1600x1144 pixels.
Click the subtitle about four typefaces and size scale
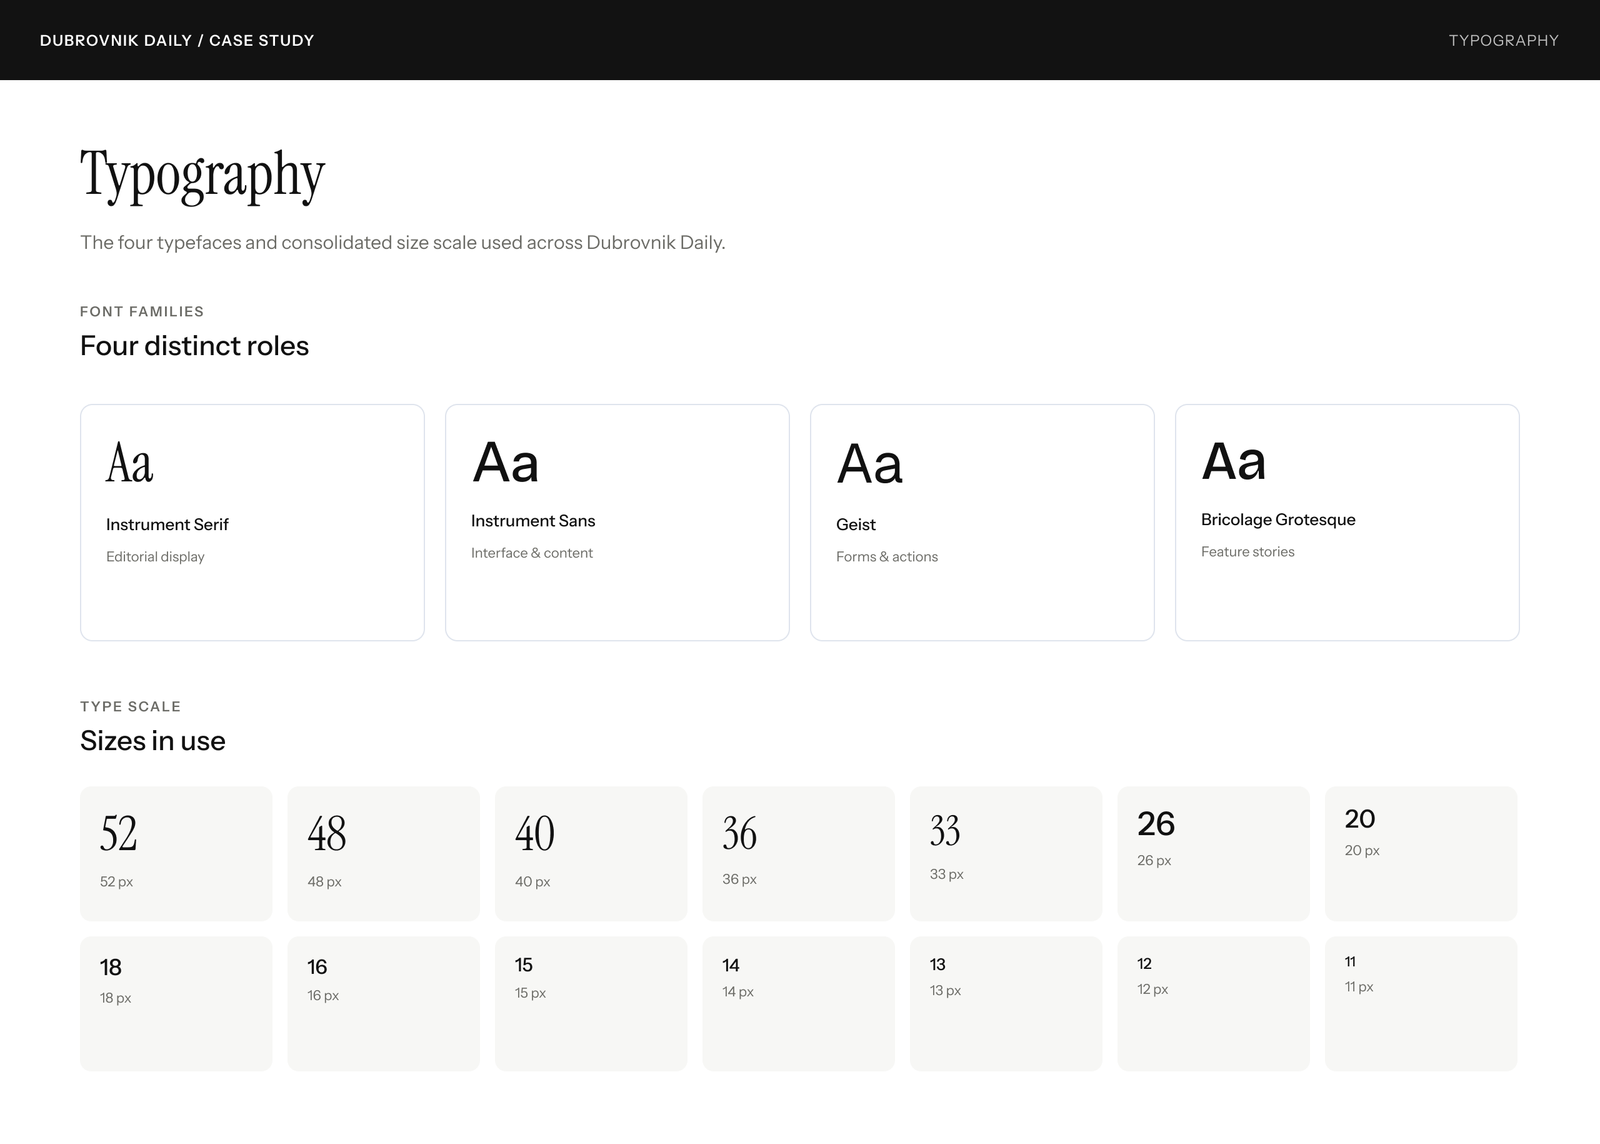pyautogui.click(x=403, y=242)
